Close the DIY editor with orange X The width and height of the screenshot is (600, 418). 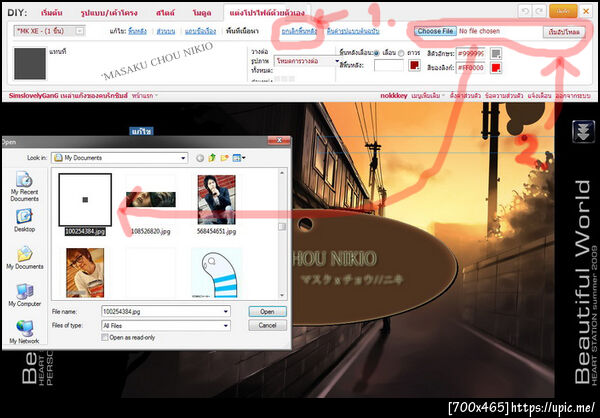coord(586,11)
